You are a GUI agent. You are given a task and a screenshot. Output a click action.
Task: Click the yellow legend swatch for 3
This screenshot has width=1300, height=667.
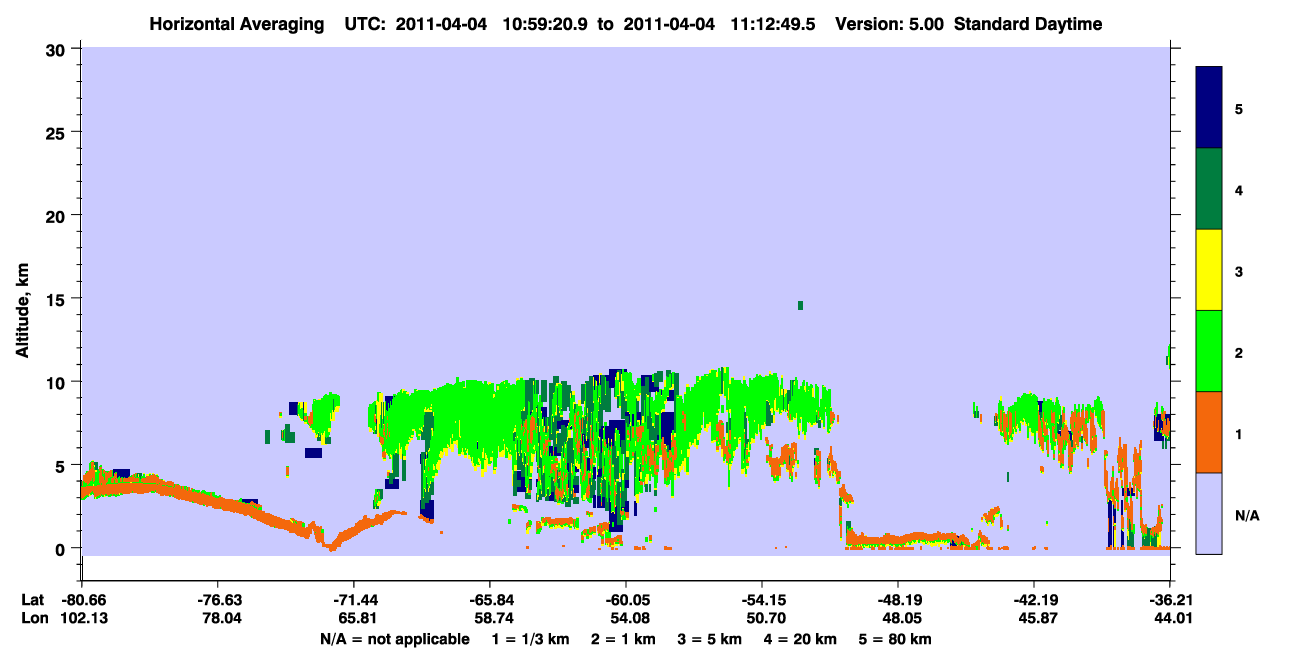pyautogui.click(x=1209, y=270)
